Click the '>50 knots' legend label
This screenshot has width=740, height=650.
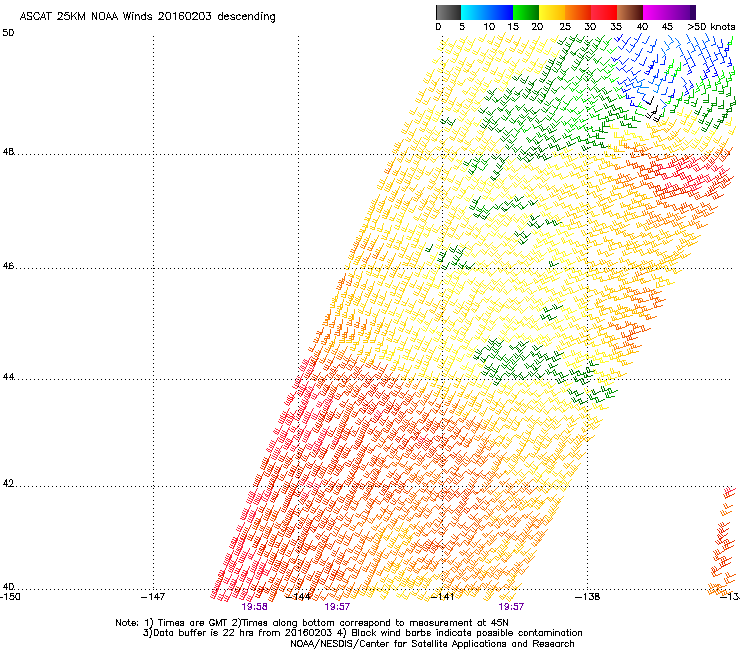712,27
